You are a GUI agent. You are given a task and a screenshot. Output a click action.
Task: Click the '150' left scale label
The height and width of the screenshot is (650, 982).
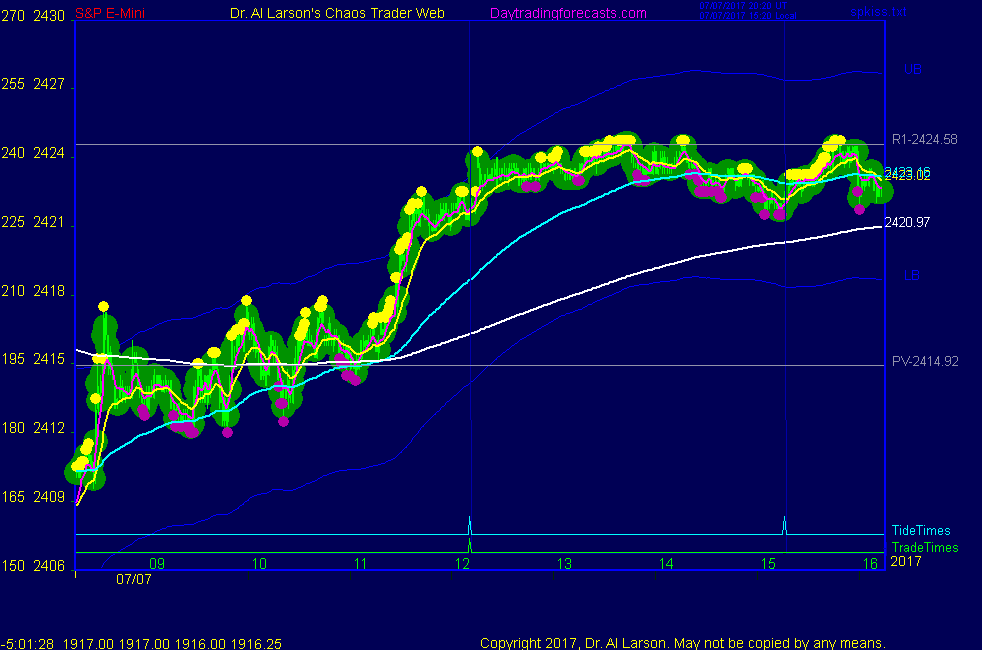13,565
